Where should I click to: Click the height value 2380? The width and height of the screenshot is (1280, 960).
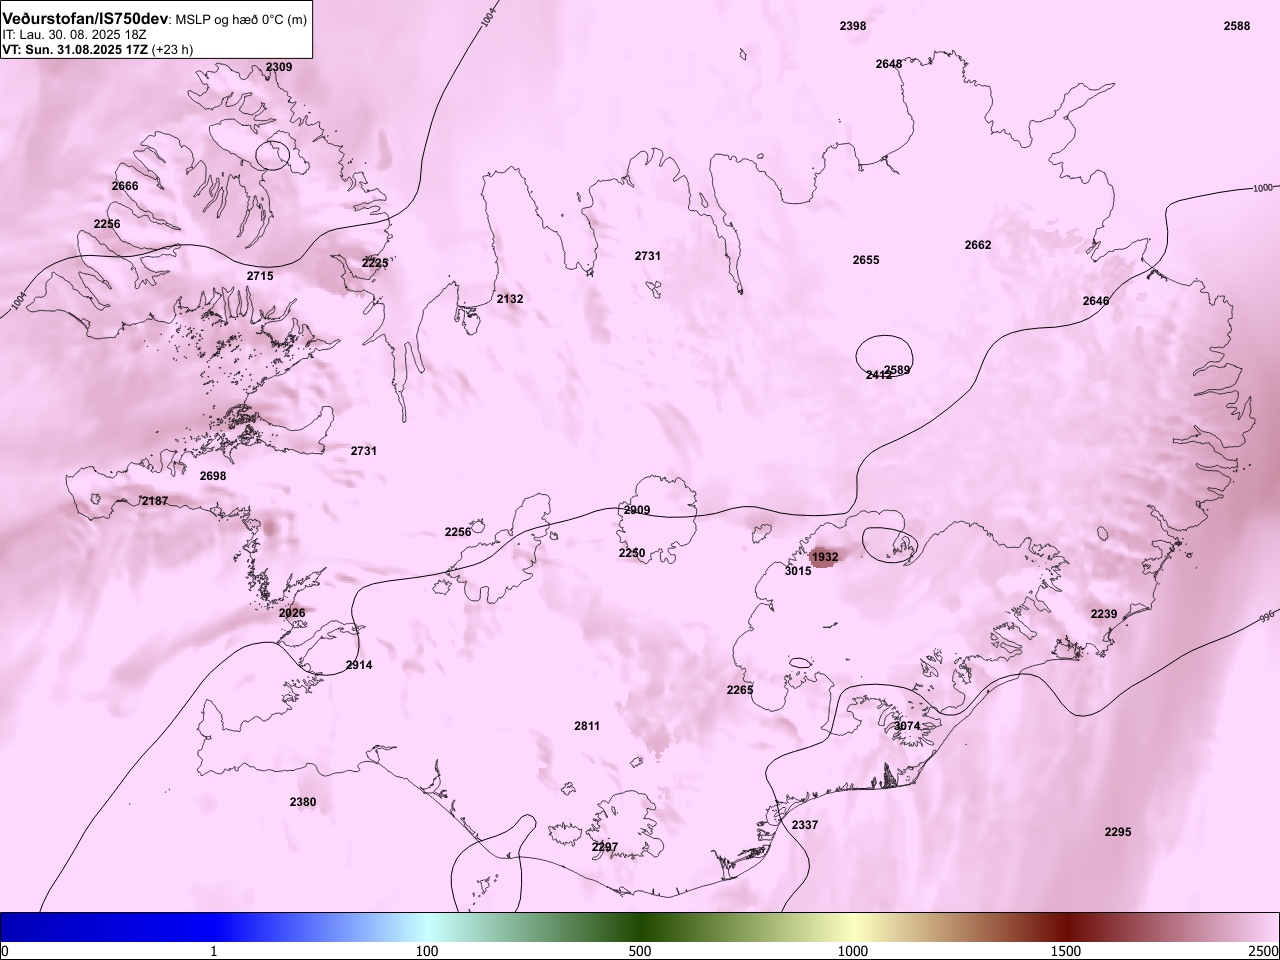pyautogui.click(x=303, y=802)
